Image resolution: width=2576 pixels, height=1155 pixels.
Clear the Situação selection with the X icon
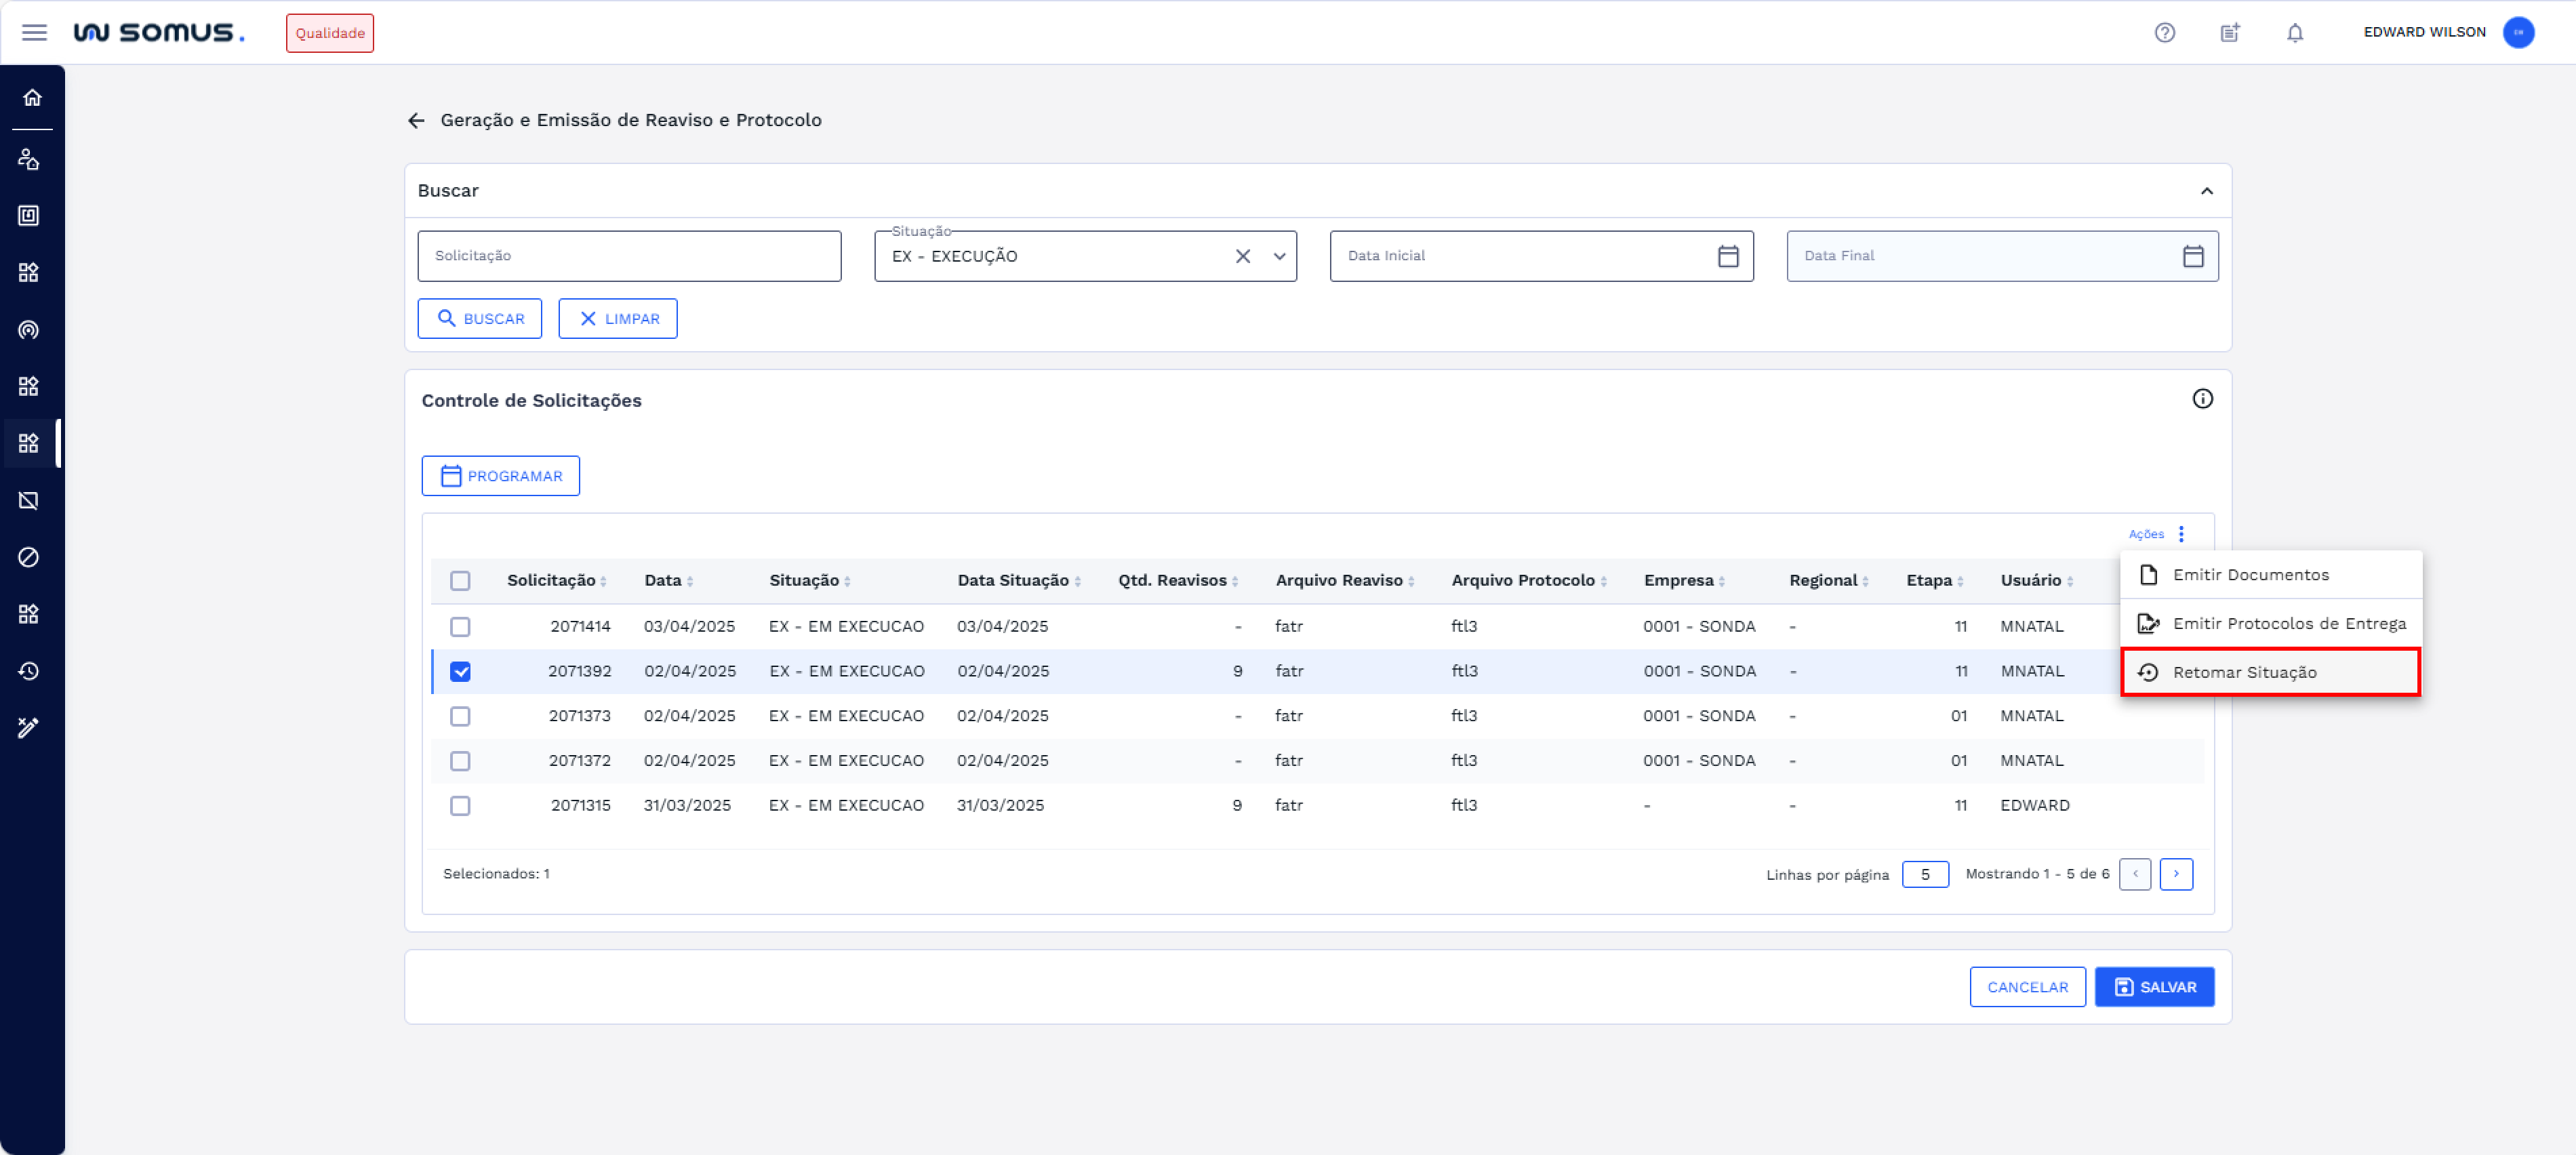1242,256
